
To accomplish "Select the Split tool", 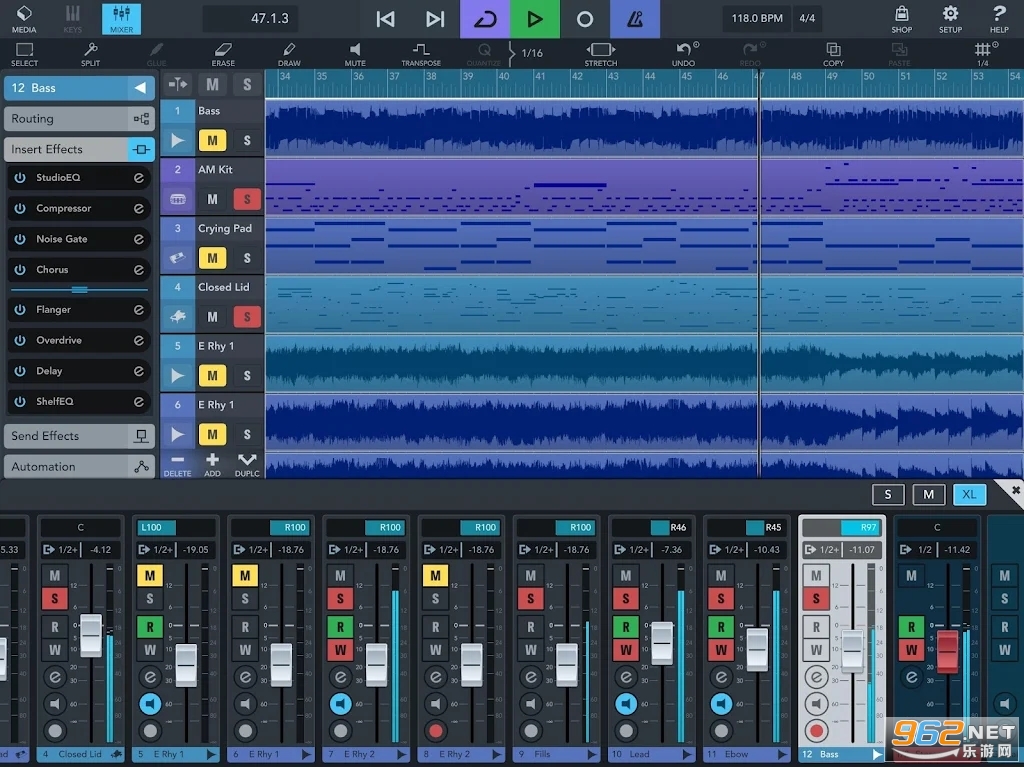I will click(x=90, y=54).
